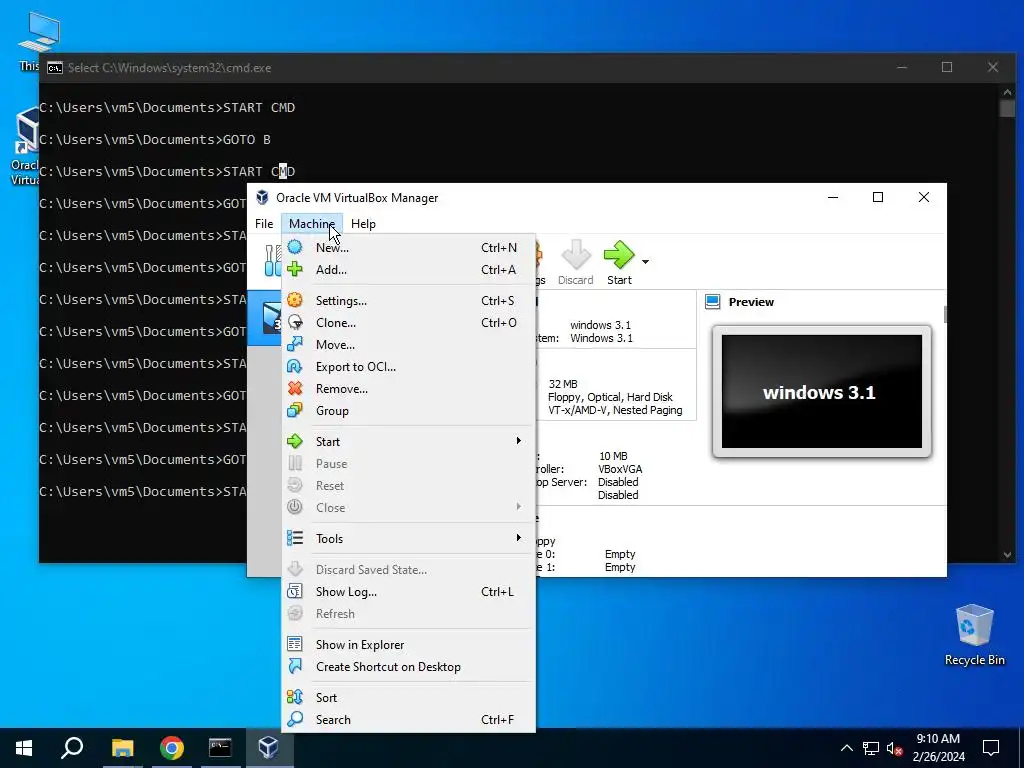
Task: Click the cmd window scrollbar down arrow
Action: pyautogui.click(x=1007, y=554)
